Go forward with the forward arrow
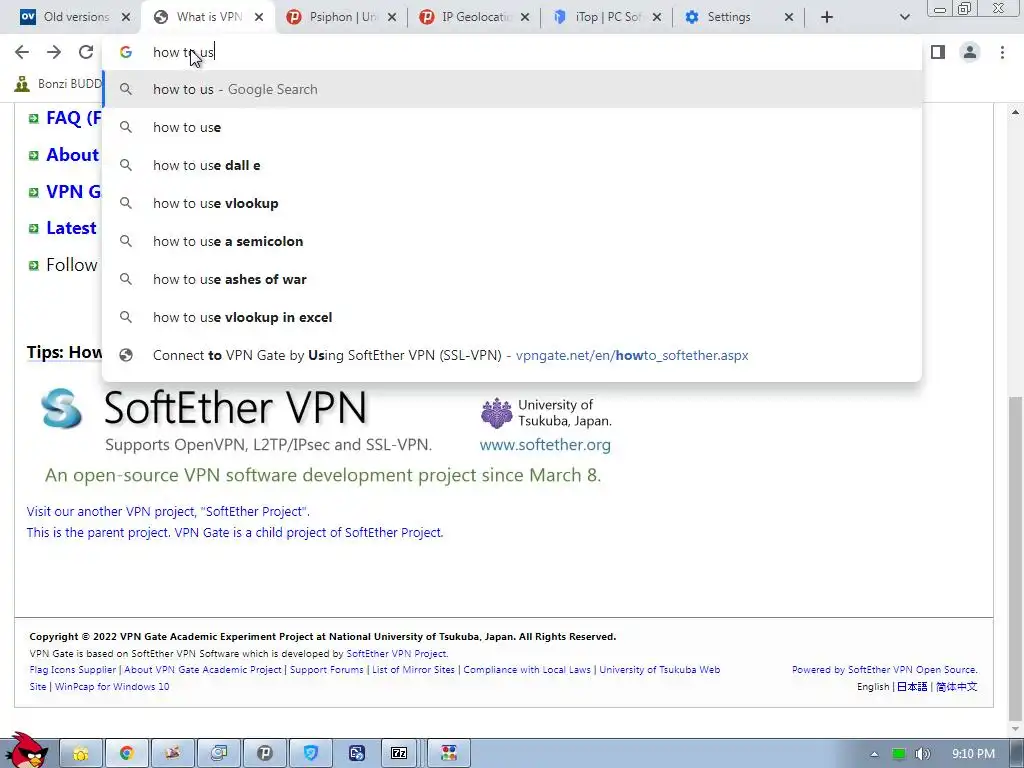The image size is (1024, 768). click(x=54, y=52)
